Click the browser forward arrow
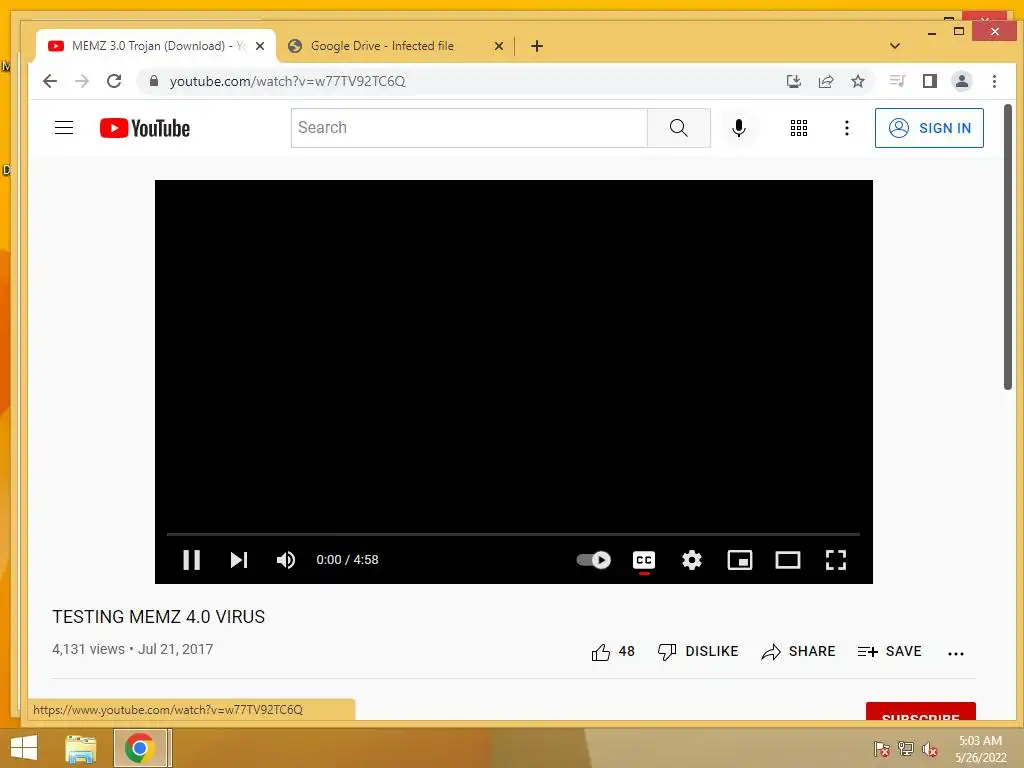The image size is (1024, 768). tap(82, 81)
